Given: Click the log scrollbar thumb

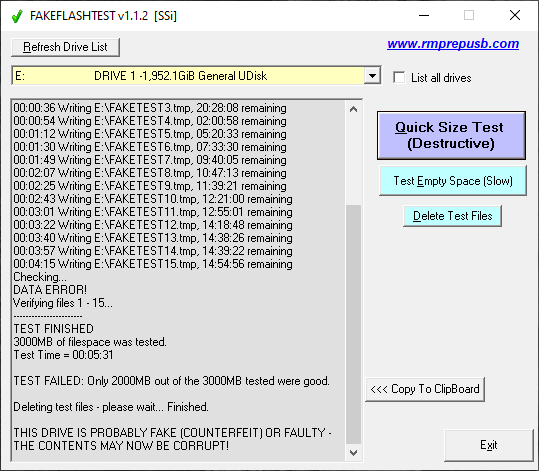Looking at the screenshot, I should click(x=353, y=324).
